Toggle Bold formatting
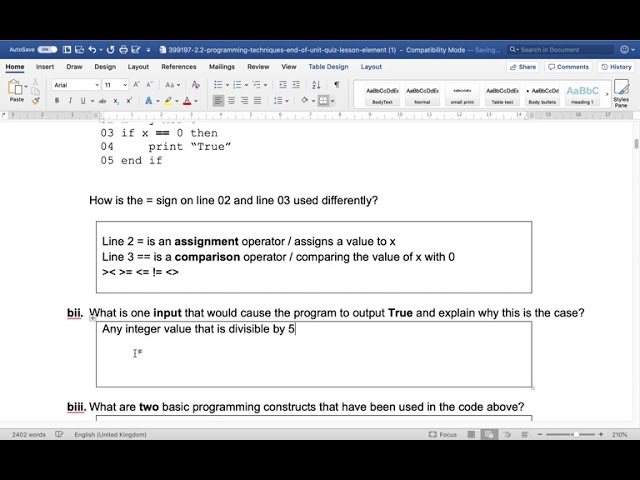The width and height of the screenshot is (640, 480). tap(57, 101)
